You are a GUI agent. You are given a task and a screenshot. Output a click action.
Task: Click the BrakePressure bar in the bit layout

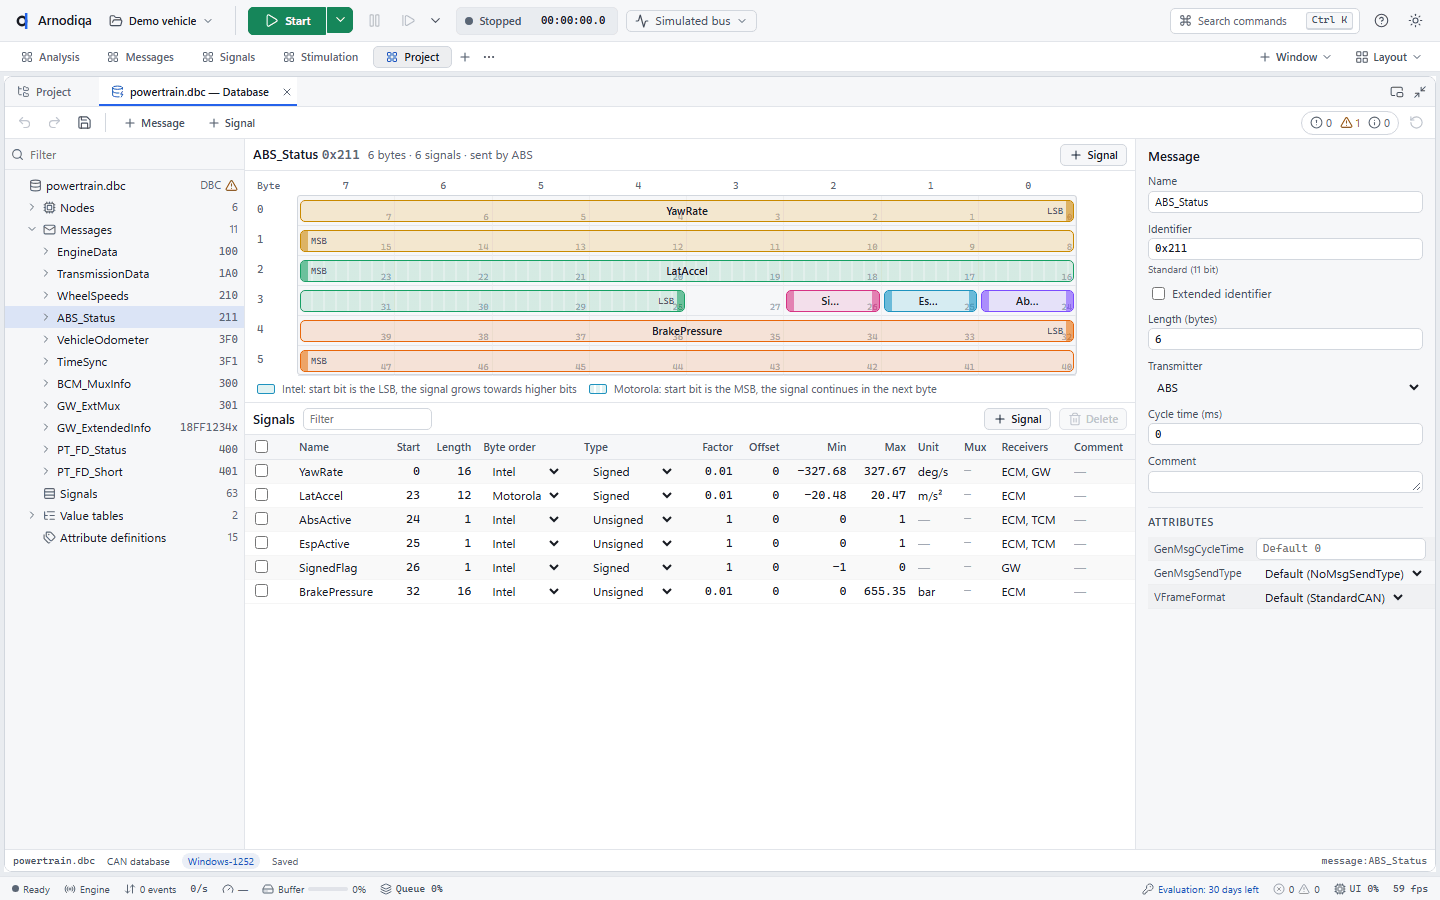pos(687,331)
